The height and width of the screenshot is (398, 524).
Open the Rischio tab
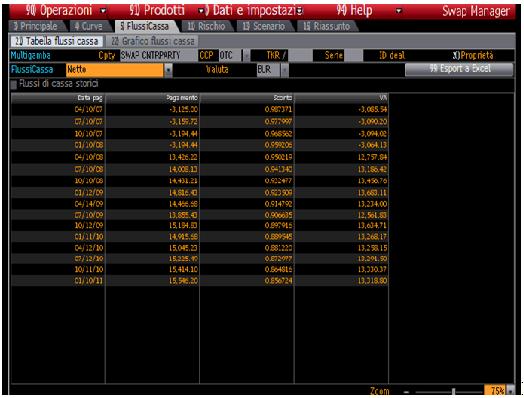click(x=206, y=26)
